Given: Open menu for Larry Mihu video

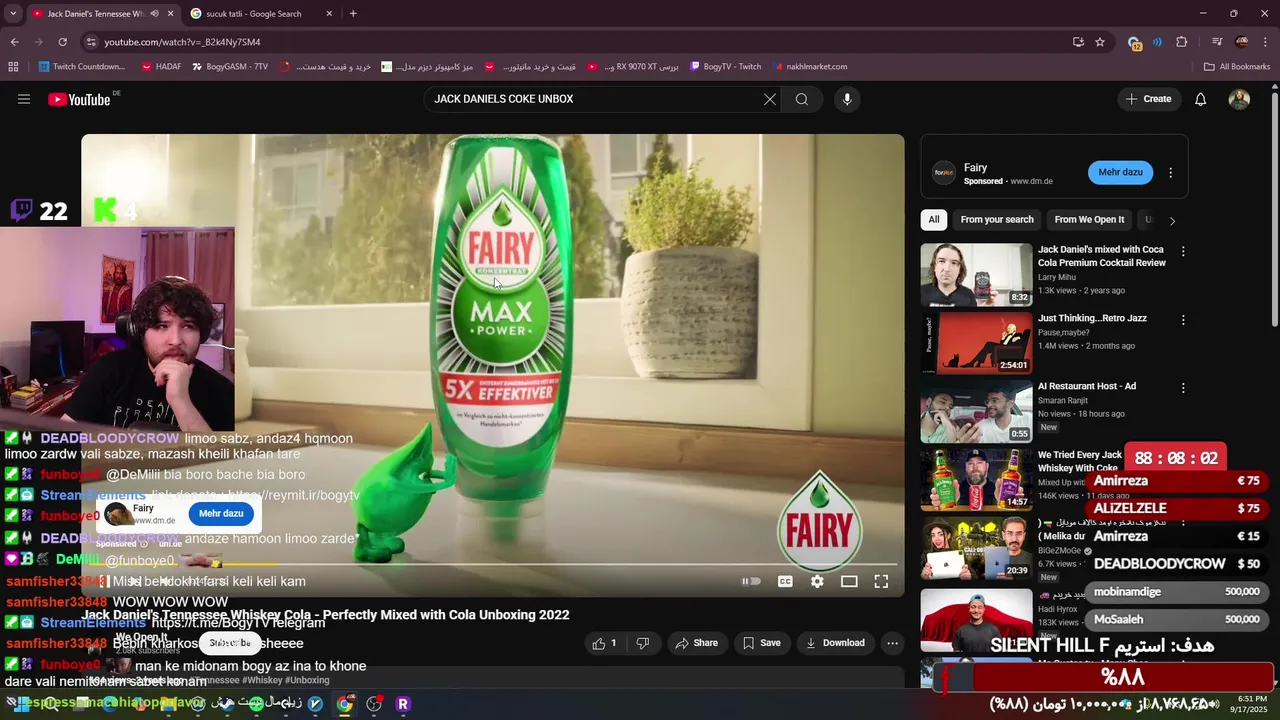Looking at the screenshot, I should [x=1183, y=252].
